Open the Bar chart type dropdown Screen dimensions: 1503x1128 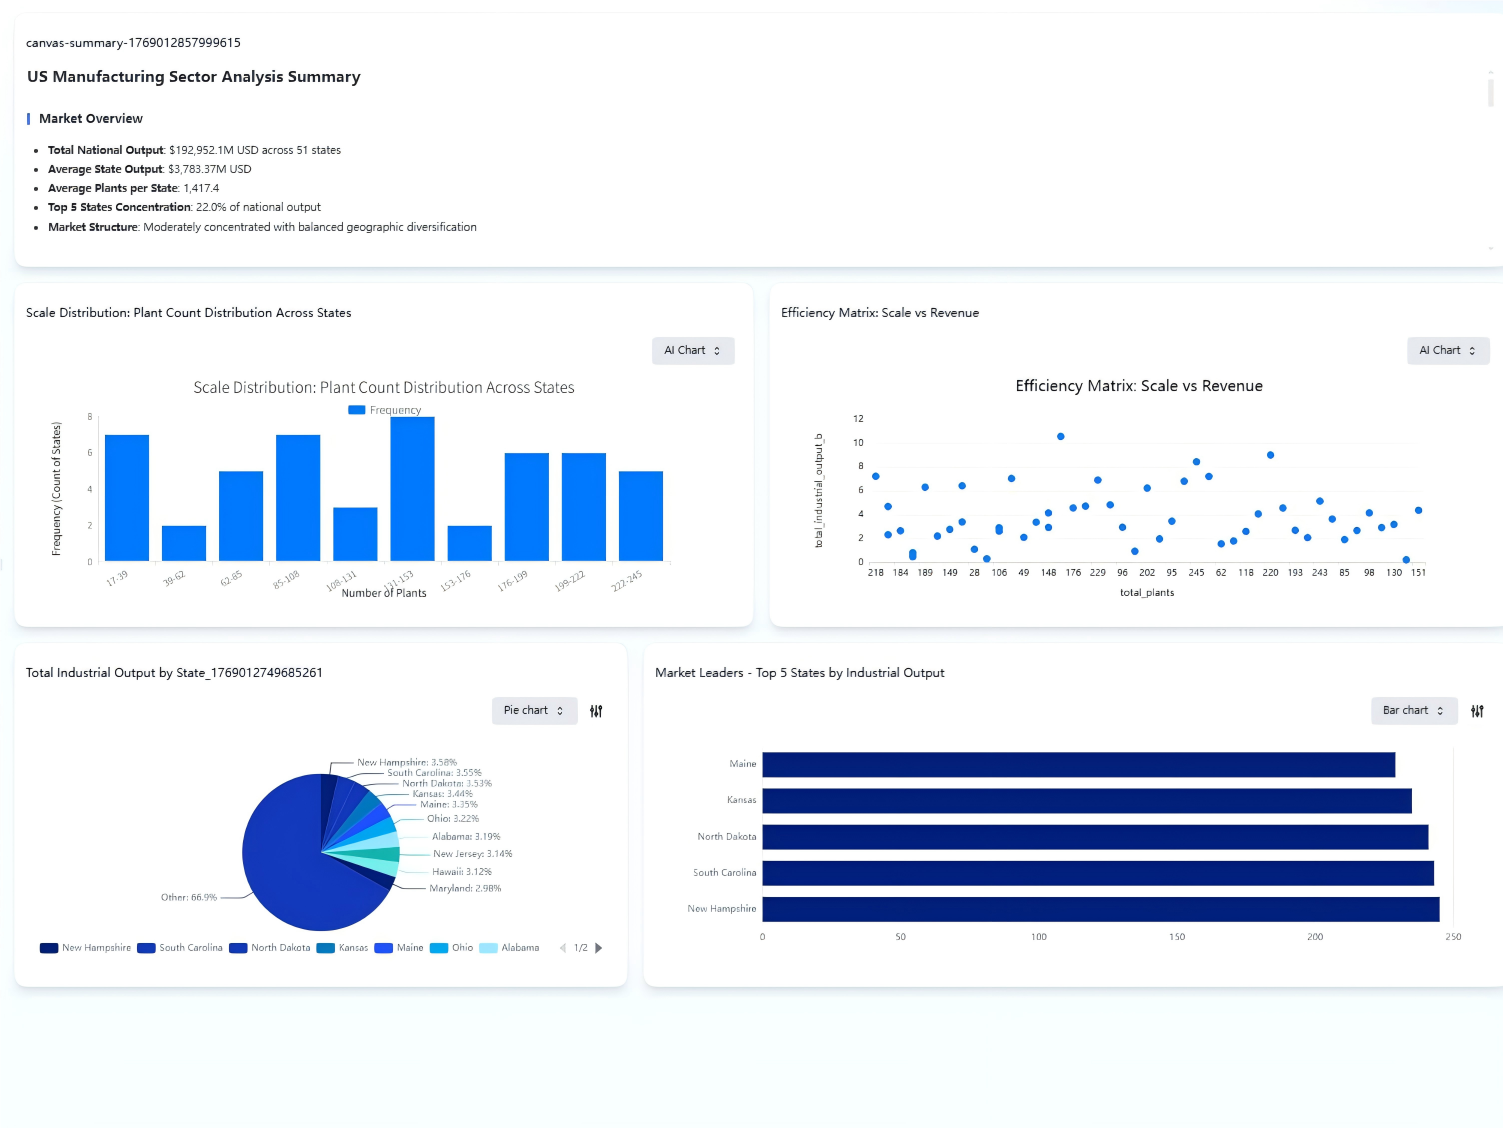click(x=1413, y=710)
